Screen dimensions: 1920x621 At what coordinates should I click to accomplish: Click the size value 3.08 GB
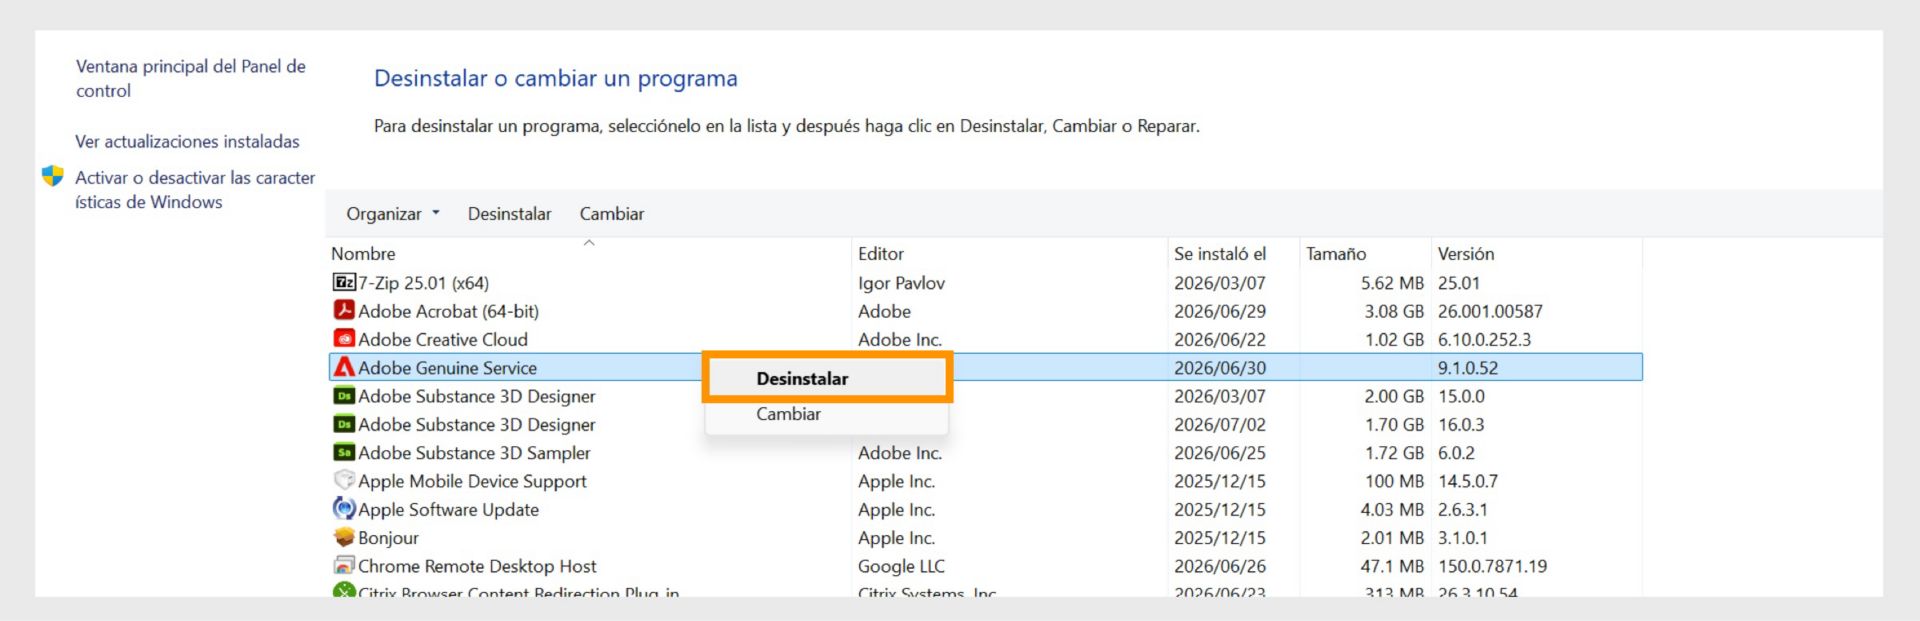click(x=1394, y=311)
